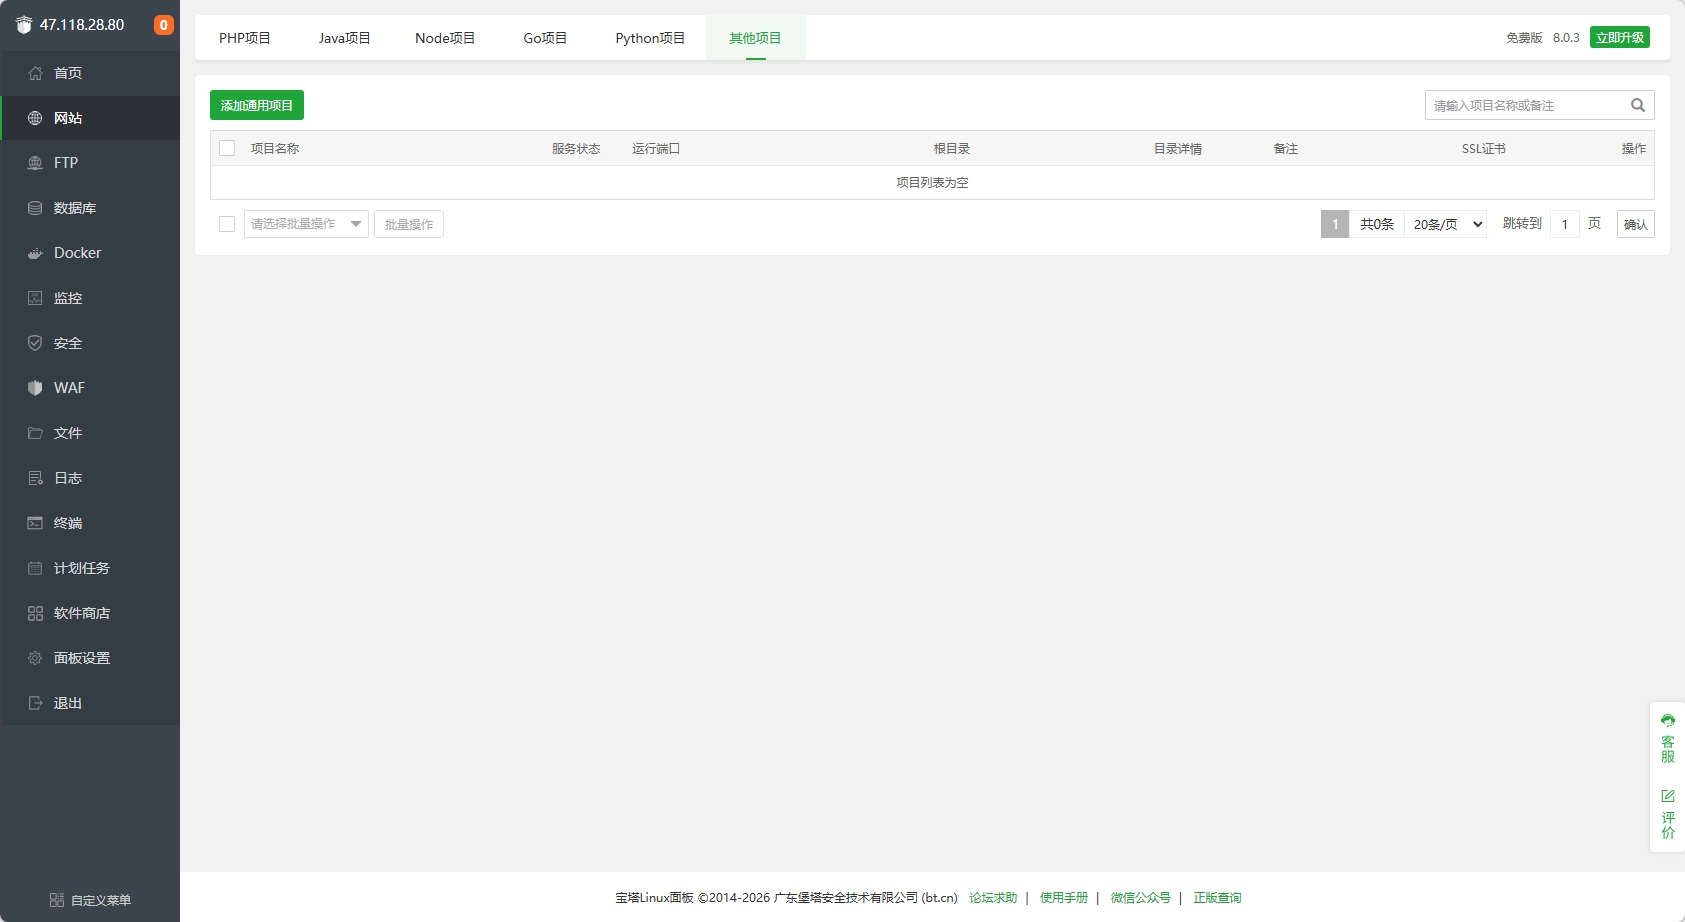Open the 使用手册 footer link
This screenshot has height=922, width=1685.
coord(1064,898)
